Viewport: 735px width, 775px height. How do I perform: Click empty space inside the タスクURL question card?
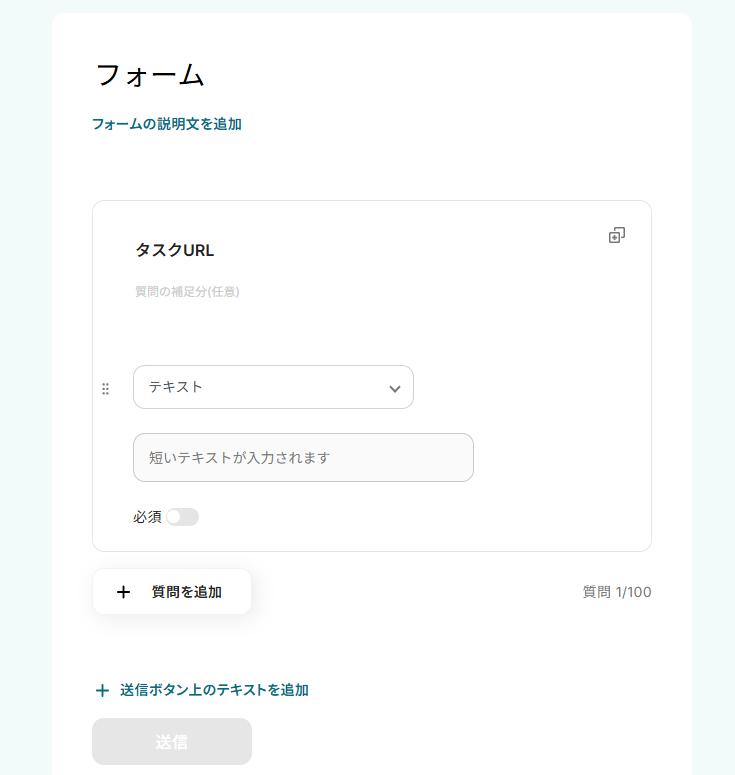point(550,330)
